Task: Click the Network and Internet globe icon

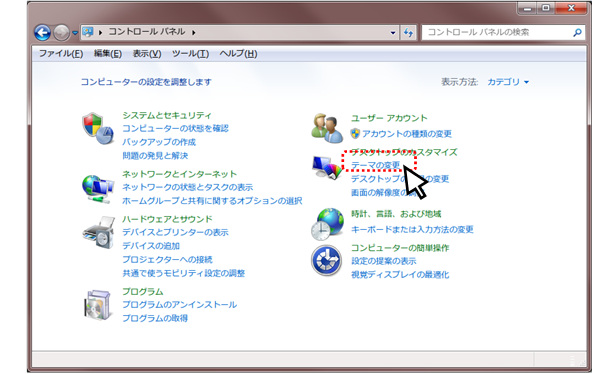Action: [98, 189]
